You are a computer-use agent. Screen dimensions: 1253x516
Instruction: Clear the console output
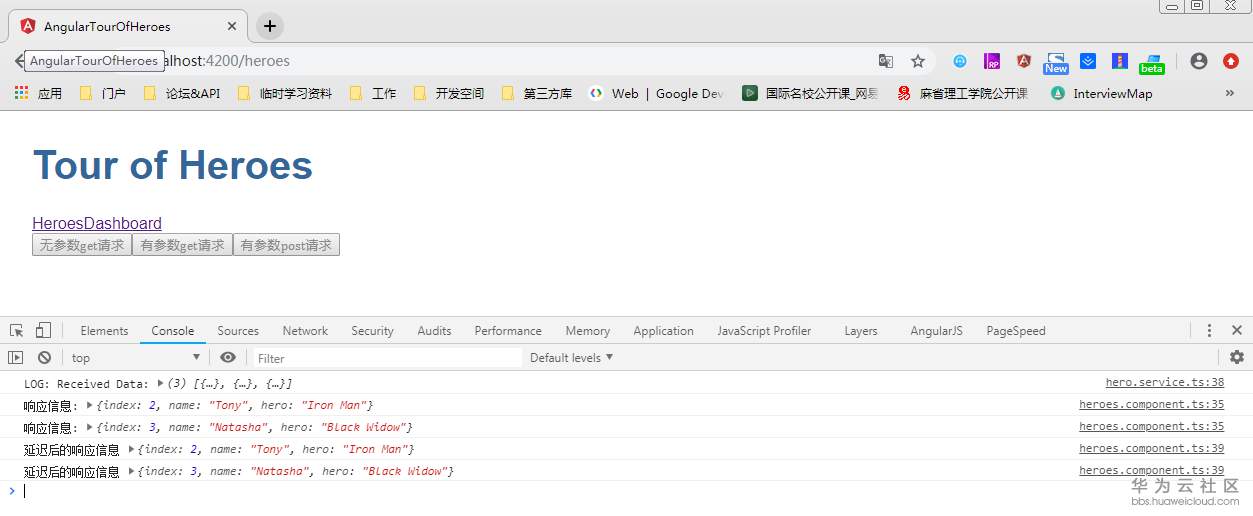(x=44, y=357)
